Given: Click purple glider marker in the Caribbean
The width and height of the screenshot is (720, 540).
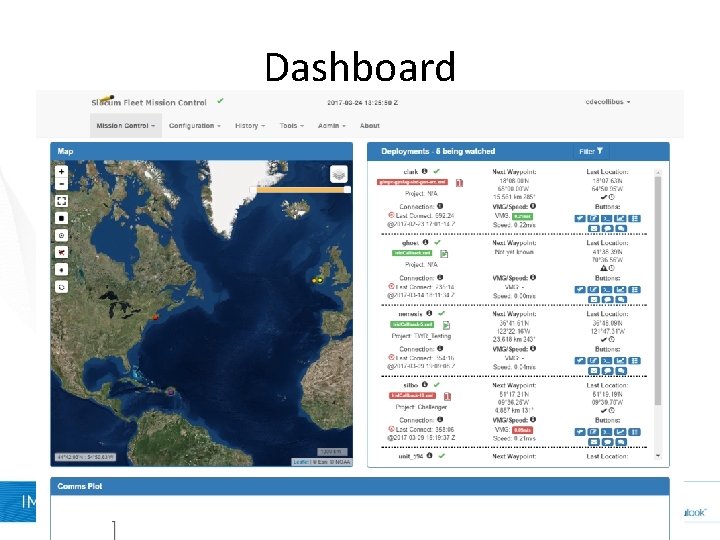Looking at the screenshot, I should (171, 392).
